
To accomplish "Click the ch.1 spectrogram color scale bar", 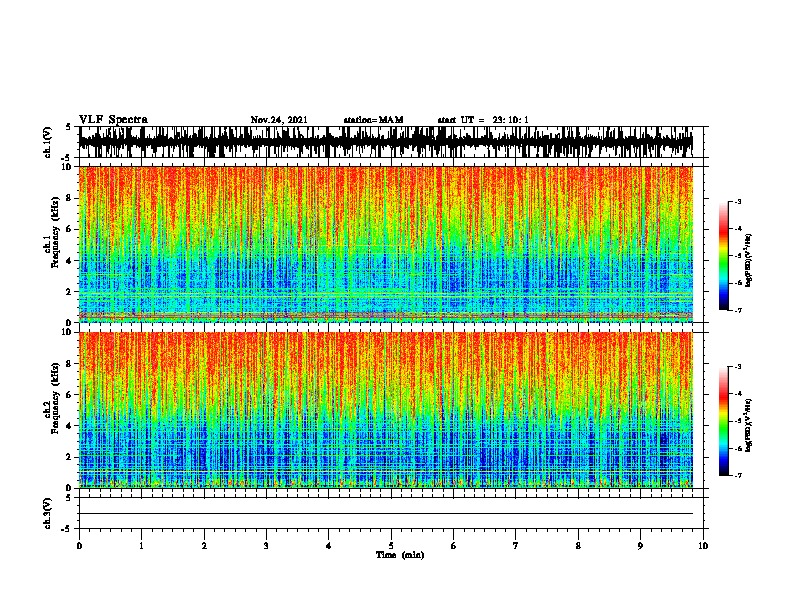I will coord(724,256).
